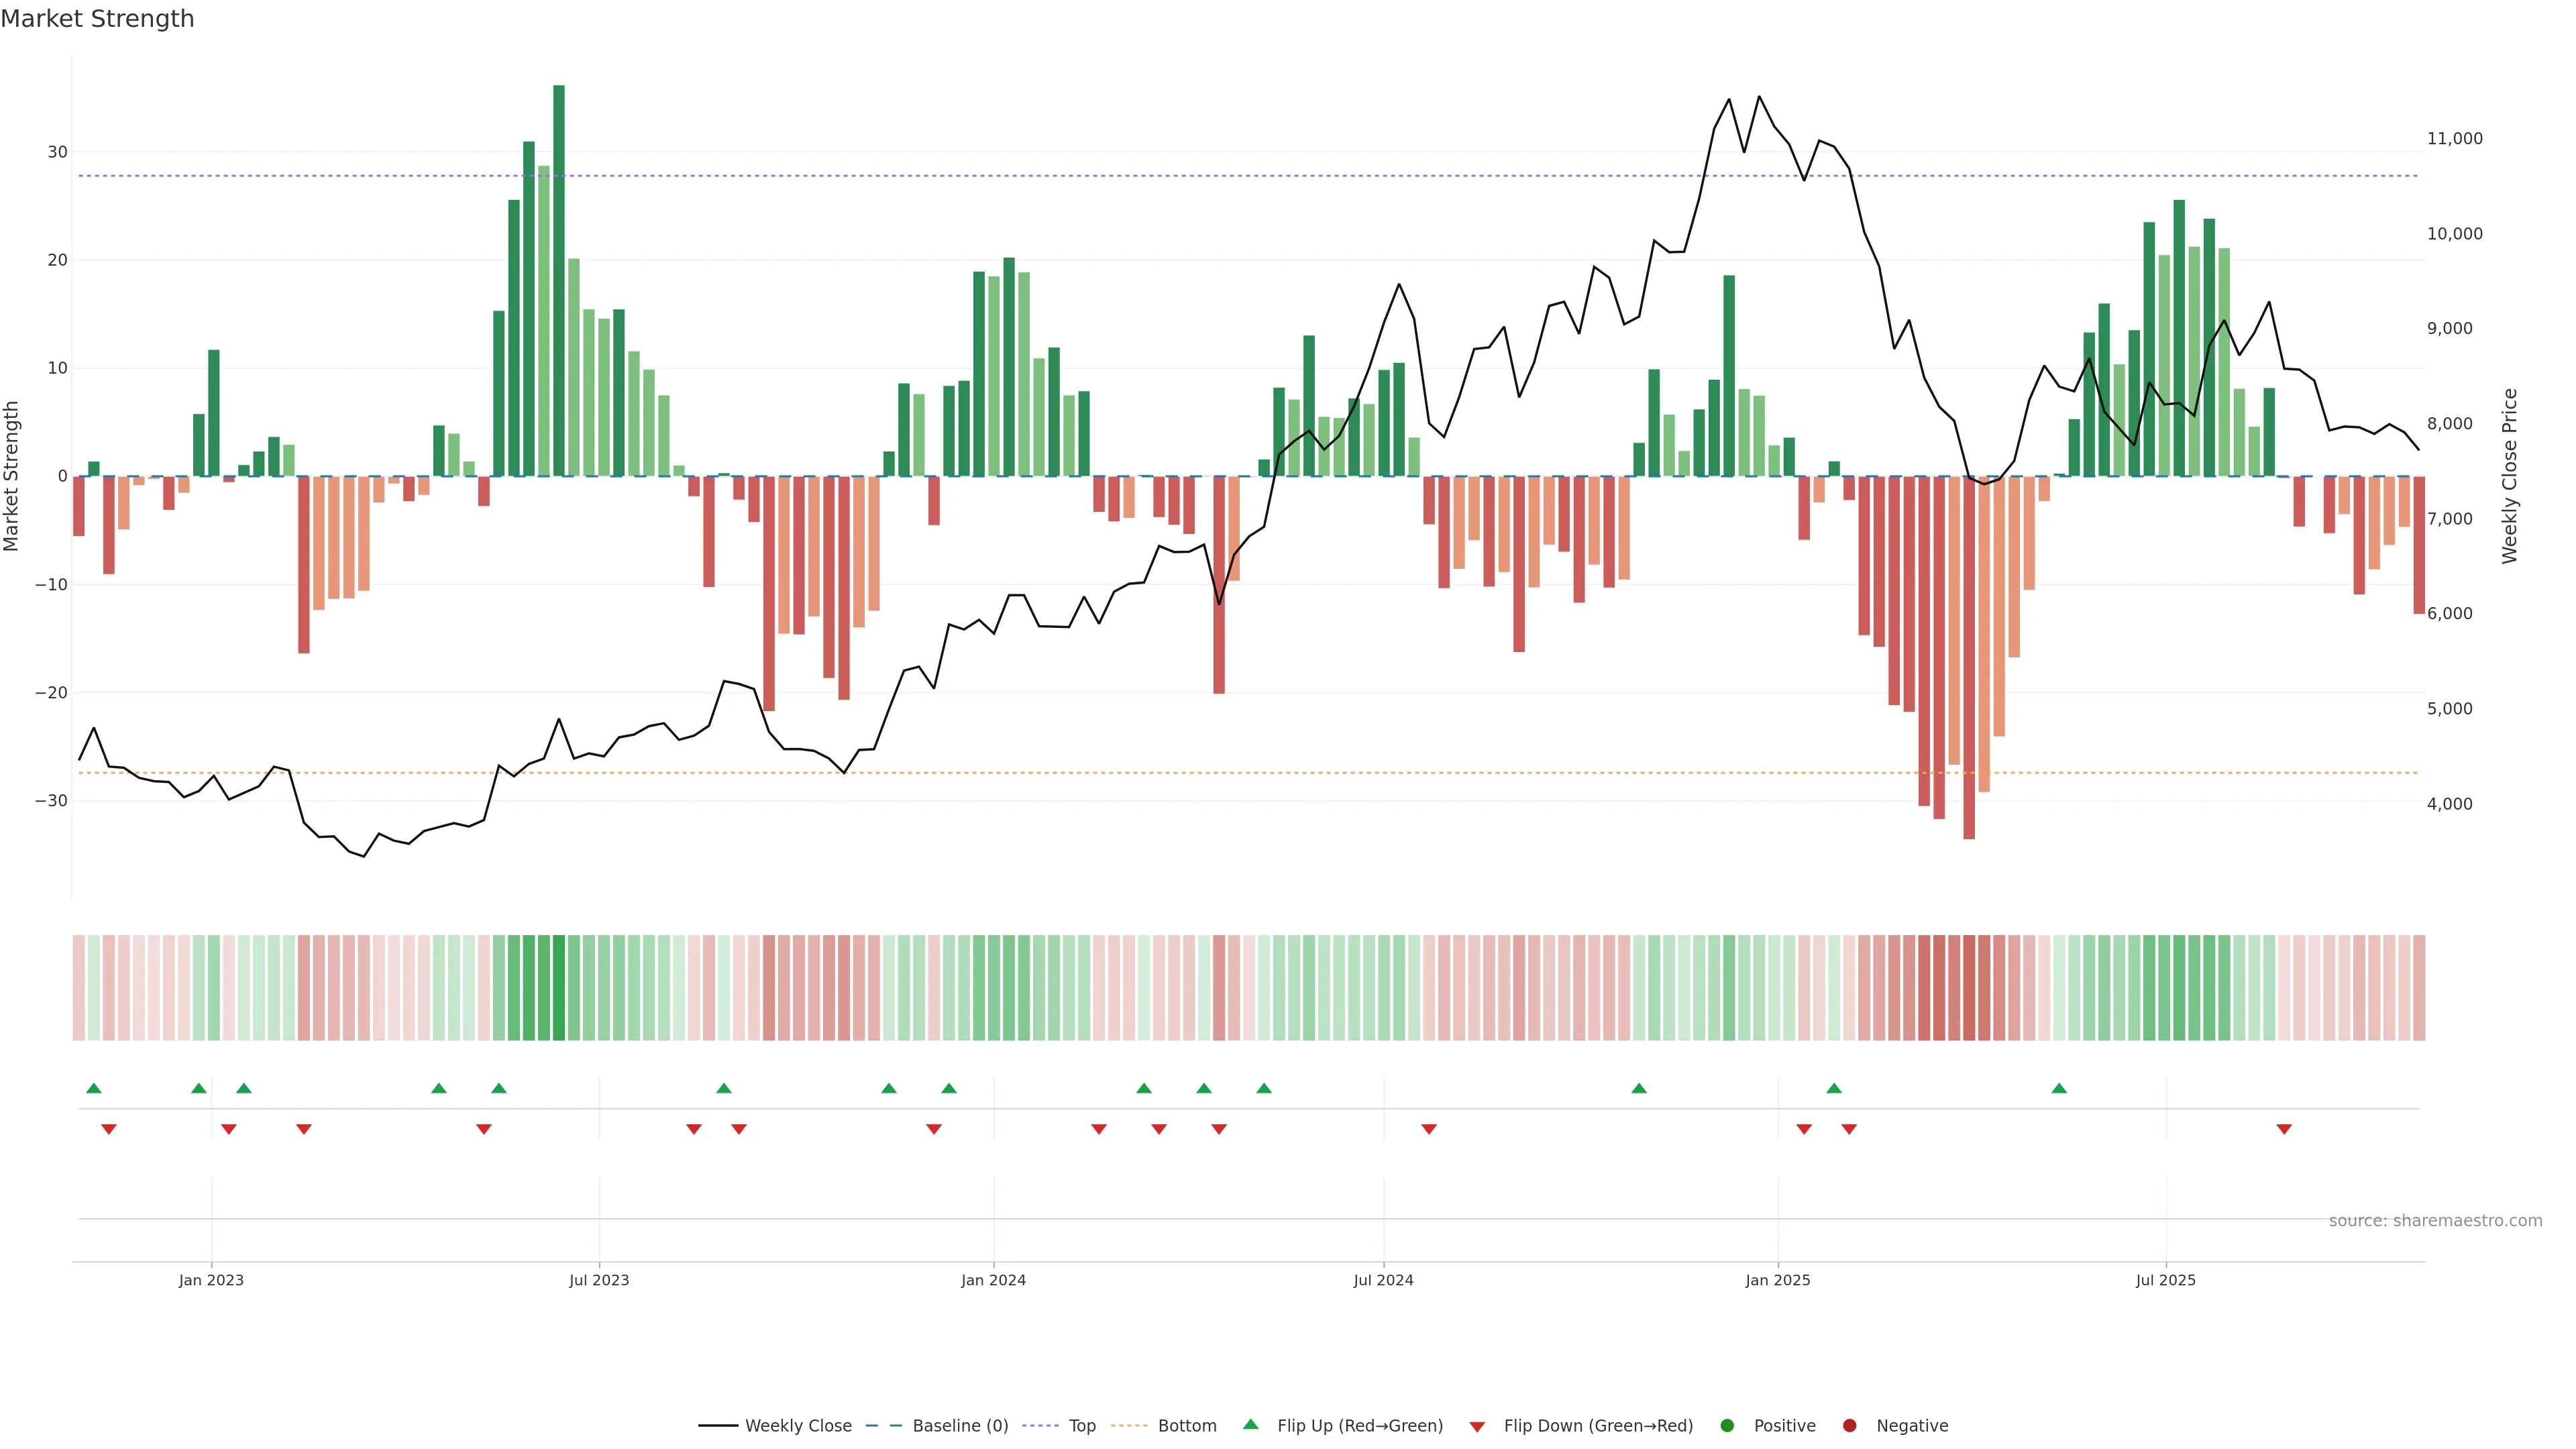Viewport: 2576px width, 1449px height.
Task: Click the last green flip-up marker
Action: tap(2059, 1088)
